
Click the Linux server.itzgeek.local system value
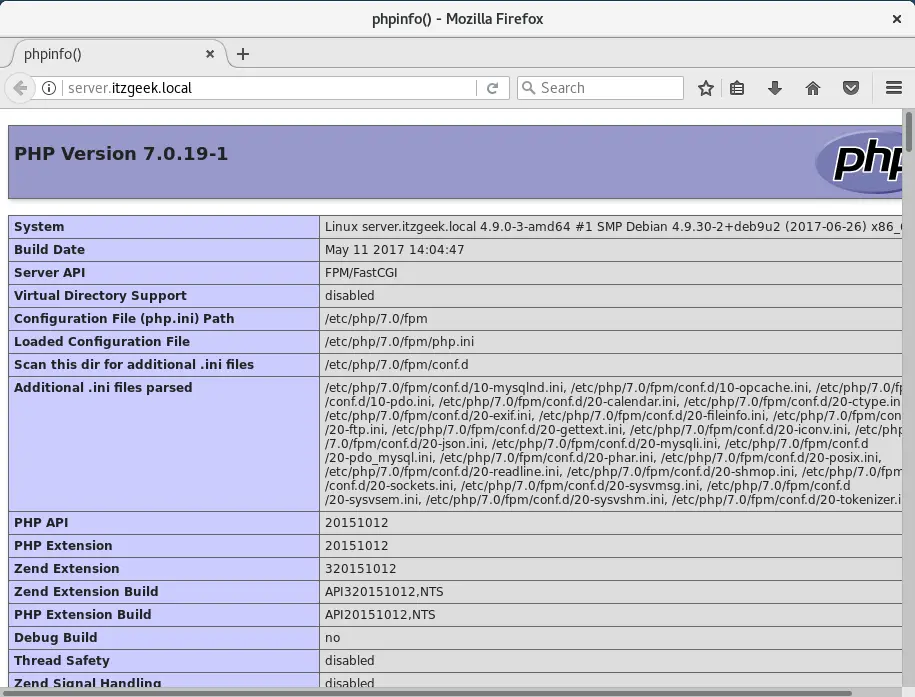(x=613, y=227)
